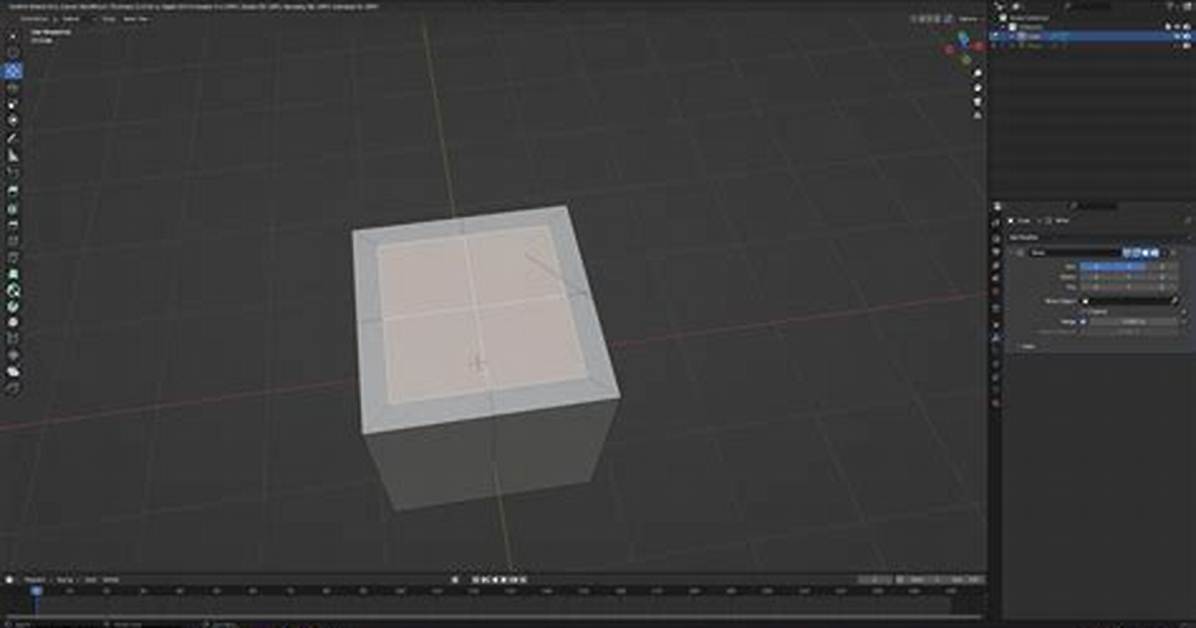This screenshot has width=1196, height=628.
Task: Toggle visibility eye of highlighted Outliner object
Action: click(1178, 36)
